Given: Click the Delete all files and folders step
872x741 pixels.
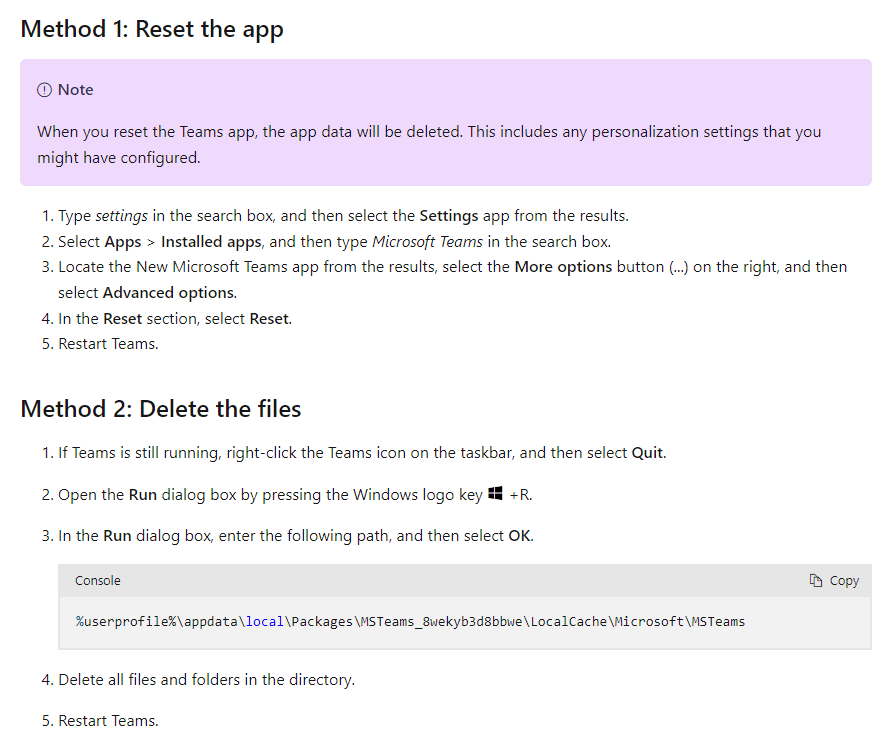Looking at the screenshot, I should 206,680.
